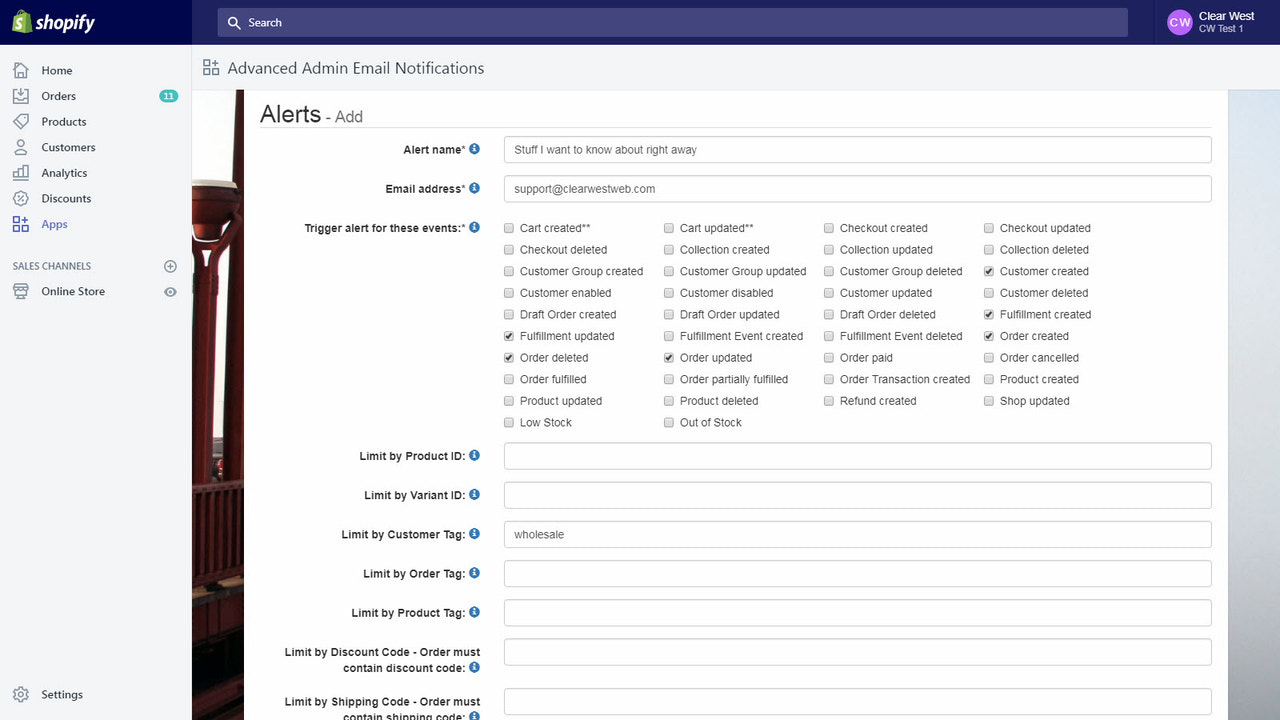Uncheck the Fulfillment updated event
This screenshot has height=720, width=1280.
click(508, 336)
